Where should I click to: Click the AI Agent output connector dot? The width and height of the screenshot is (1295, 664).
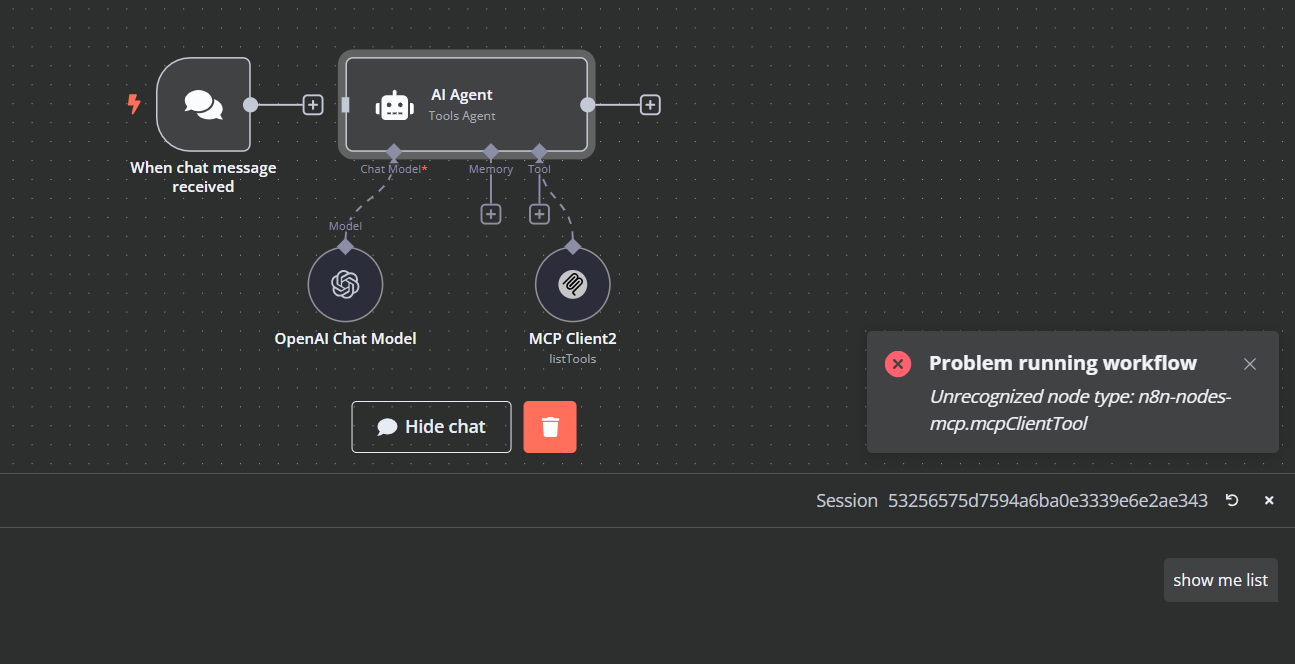588,104
